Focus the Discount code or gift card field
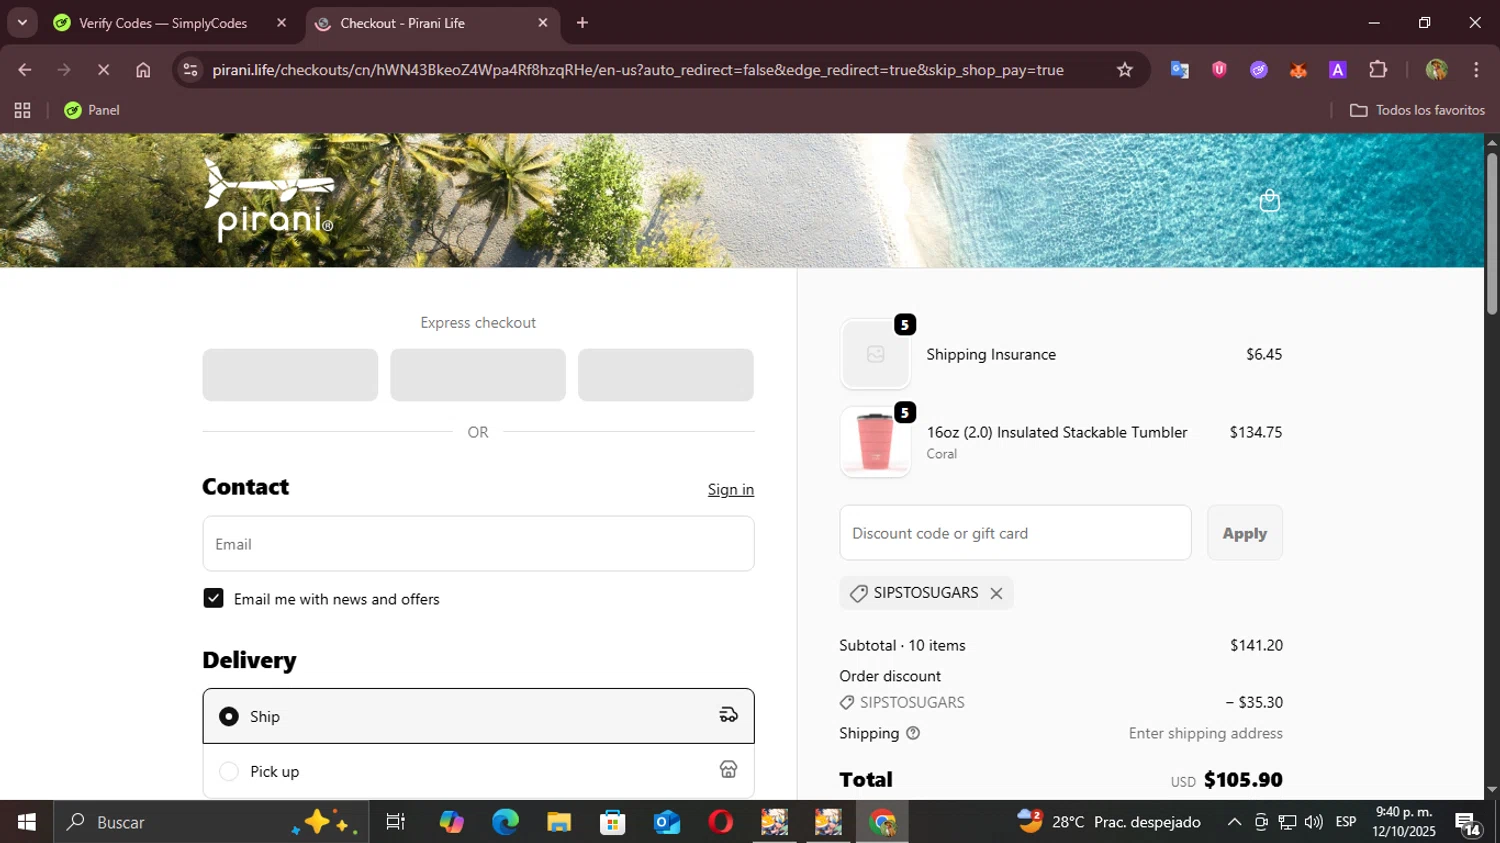The height and width of the screenshot is (843, 1500). pos(1015,533)
